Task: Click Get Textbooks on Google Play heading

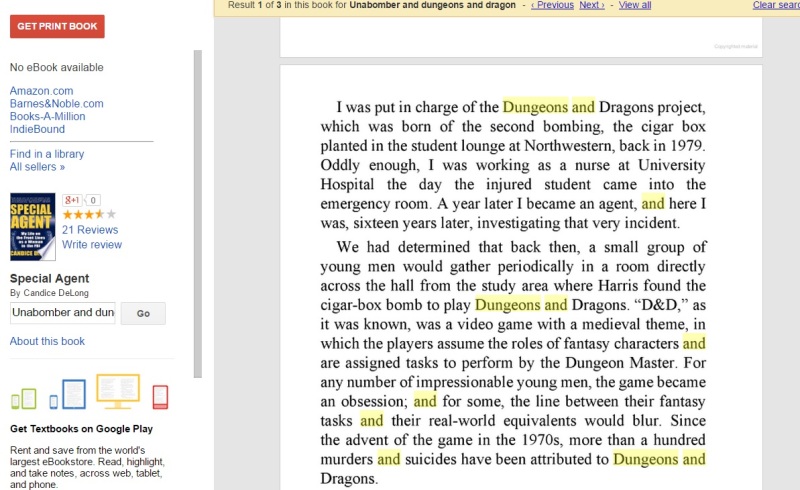Action: point(82,429)
